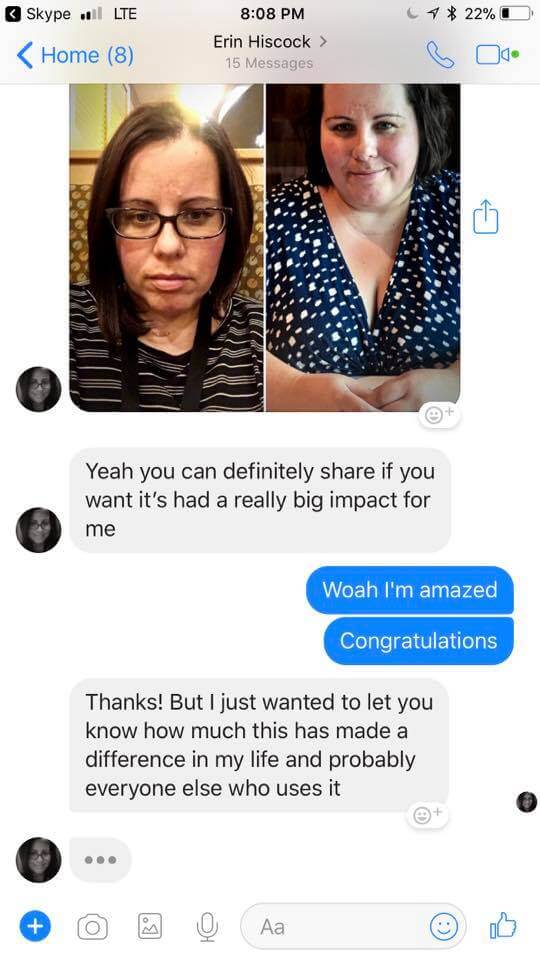Screen dimensions: 540x960
Task: Start a video call with the camera icon
Action: point(497,55)
